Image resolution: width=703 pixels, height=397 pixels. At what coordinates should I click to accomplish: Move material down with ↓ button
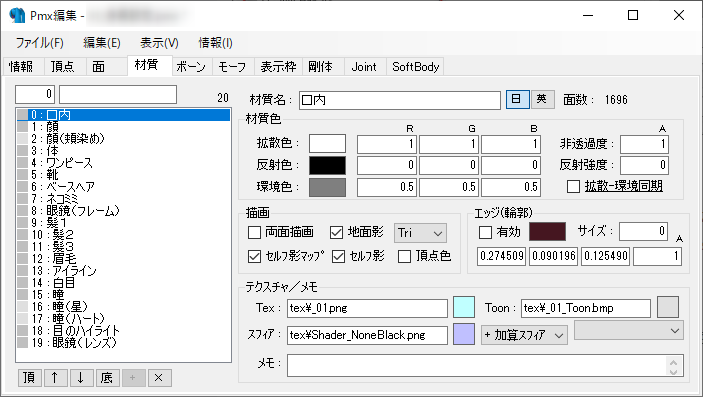(x=81, y=378)
